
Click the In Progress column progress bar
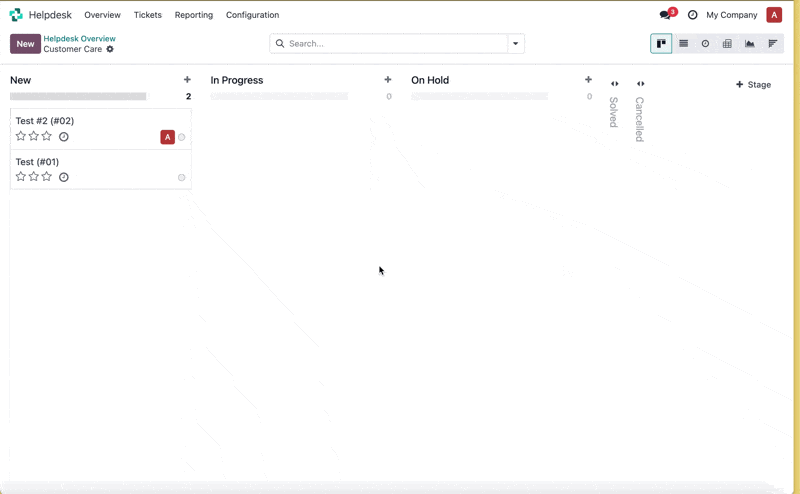click(279, 96)
